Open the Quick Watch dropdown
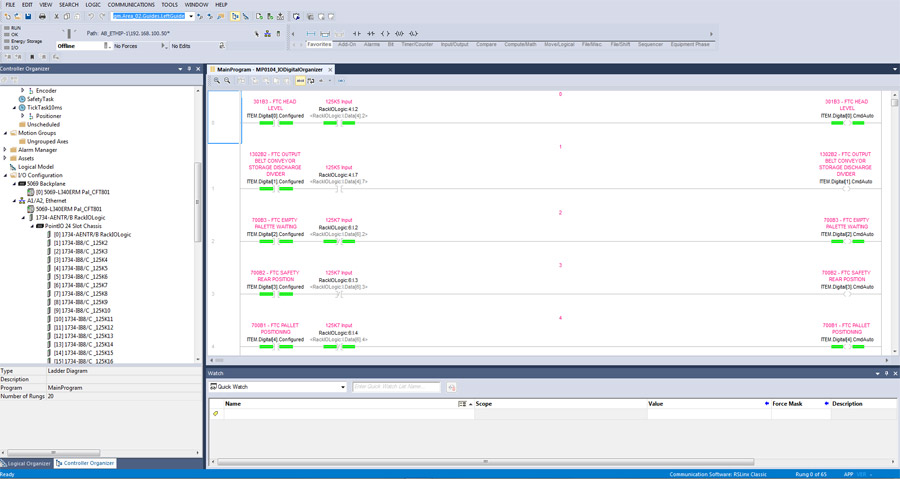 [x=342, y=387]
